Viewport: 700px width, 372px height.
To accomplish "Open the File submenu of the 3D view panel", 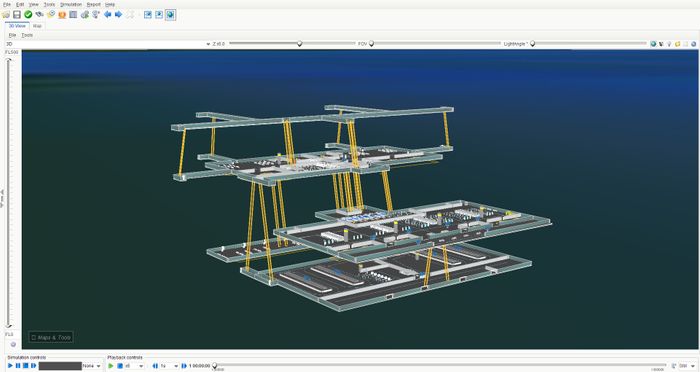I will click(x=12, y=35).
